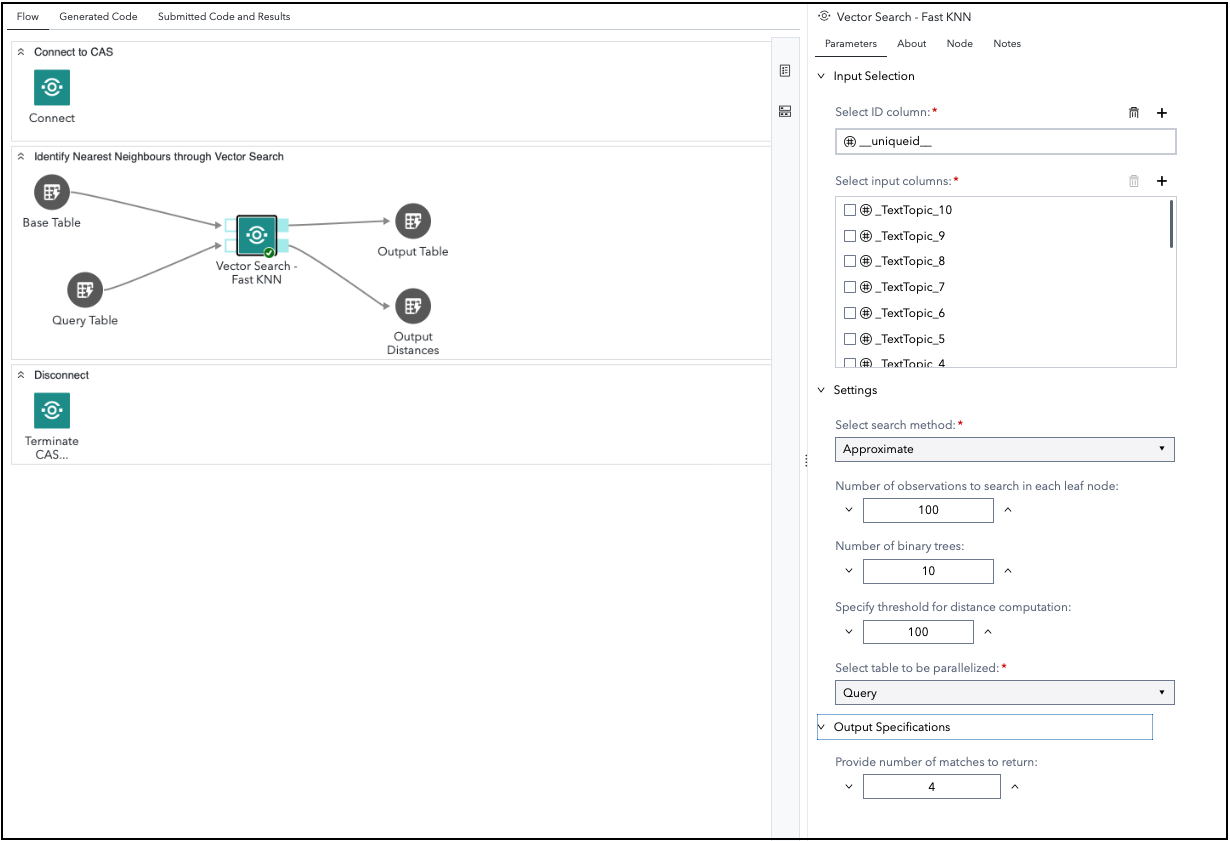Collapse the Input Selection section
The width and height of the screenshot is (1230, 841).
click(x=822, y=76)
